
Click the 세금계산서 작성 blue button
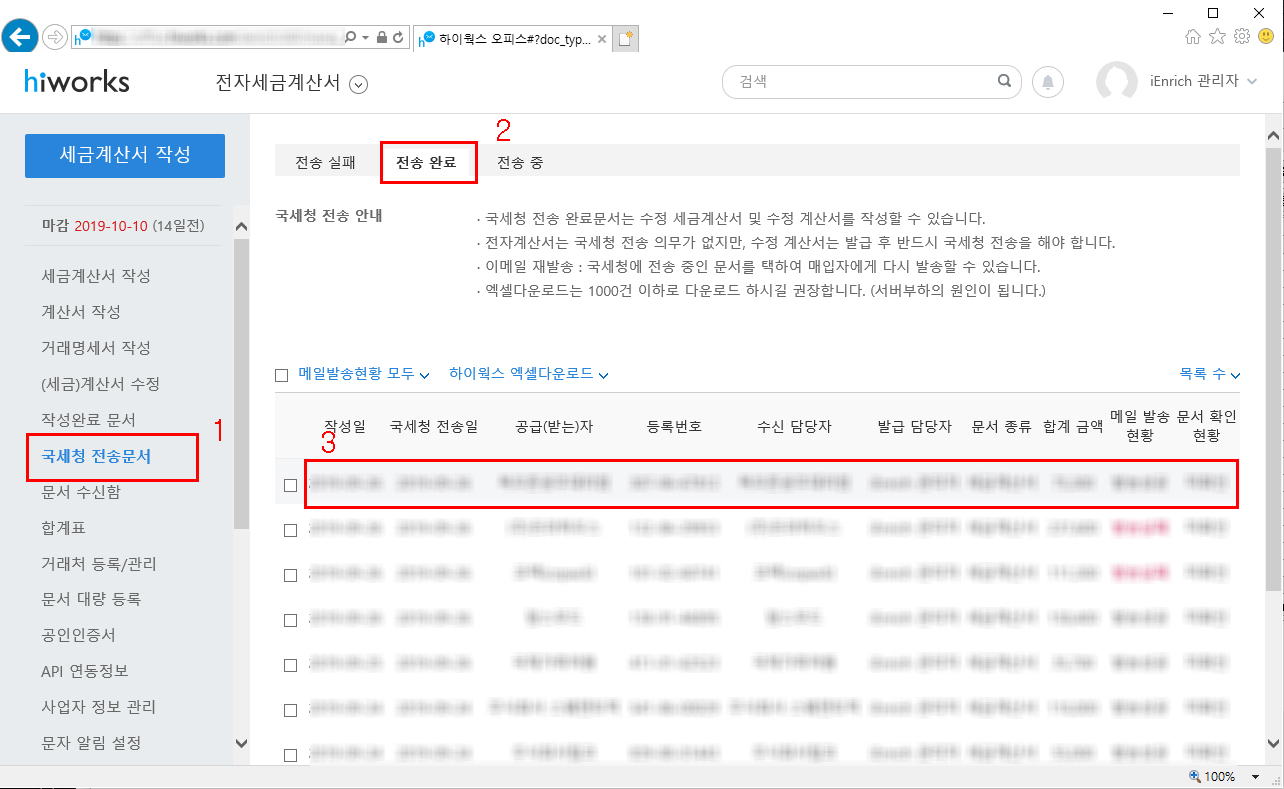(x=125, y=155)
